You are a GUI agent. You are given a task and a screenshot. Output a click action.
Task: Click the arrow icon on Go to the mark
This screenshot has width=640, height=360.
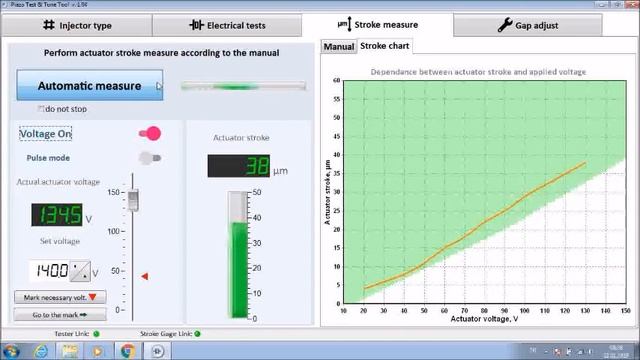[x=83, y=315]
